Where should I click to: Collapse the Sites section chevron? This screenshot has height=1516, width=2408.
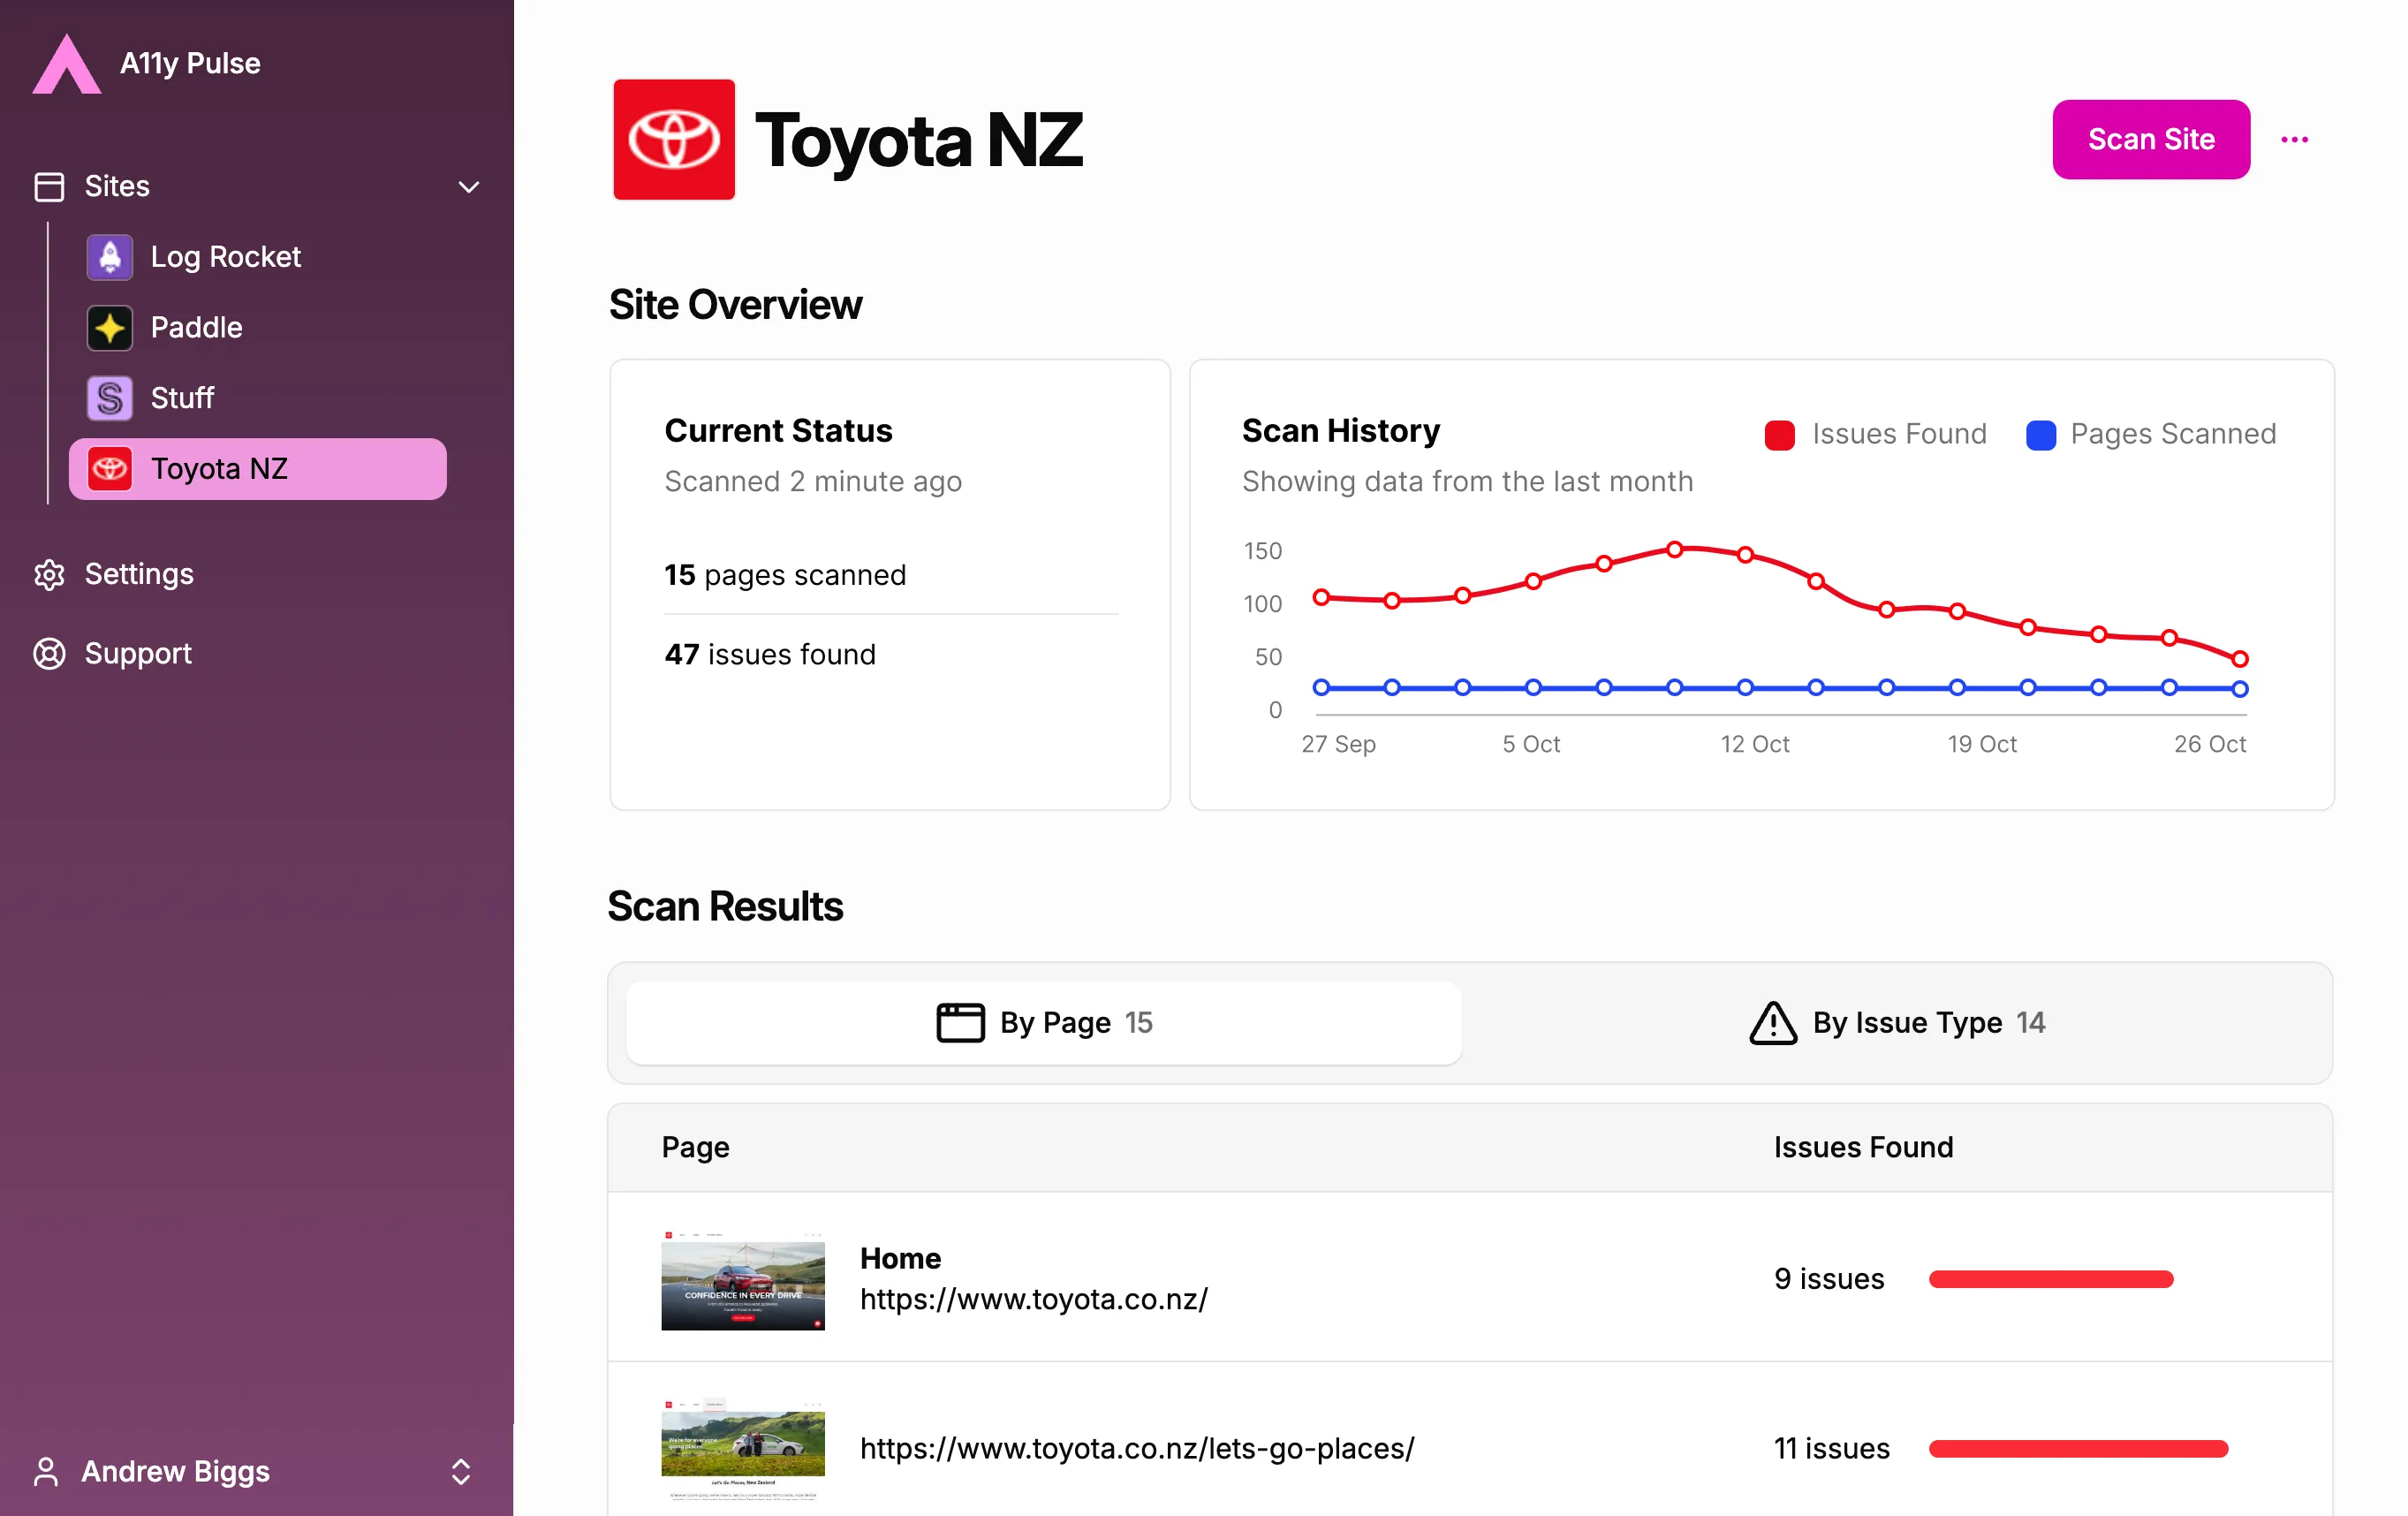pyautogui.click(x=468, y=187)
